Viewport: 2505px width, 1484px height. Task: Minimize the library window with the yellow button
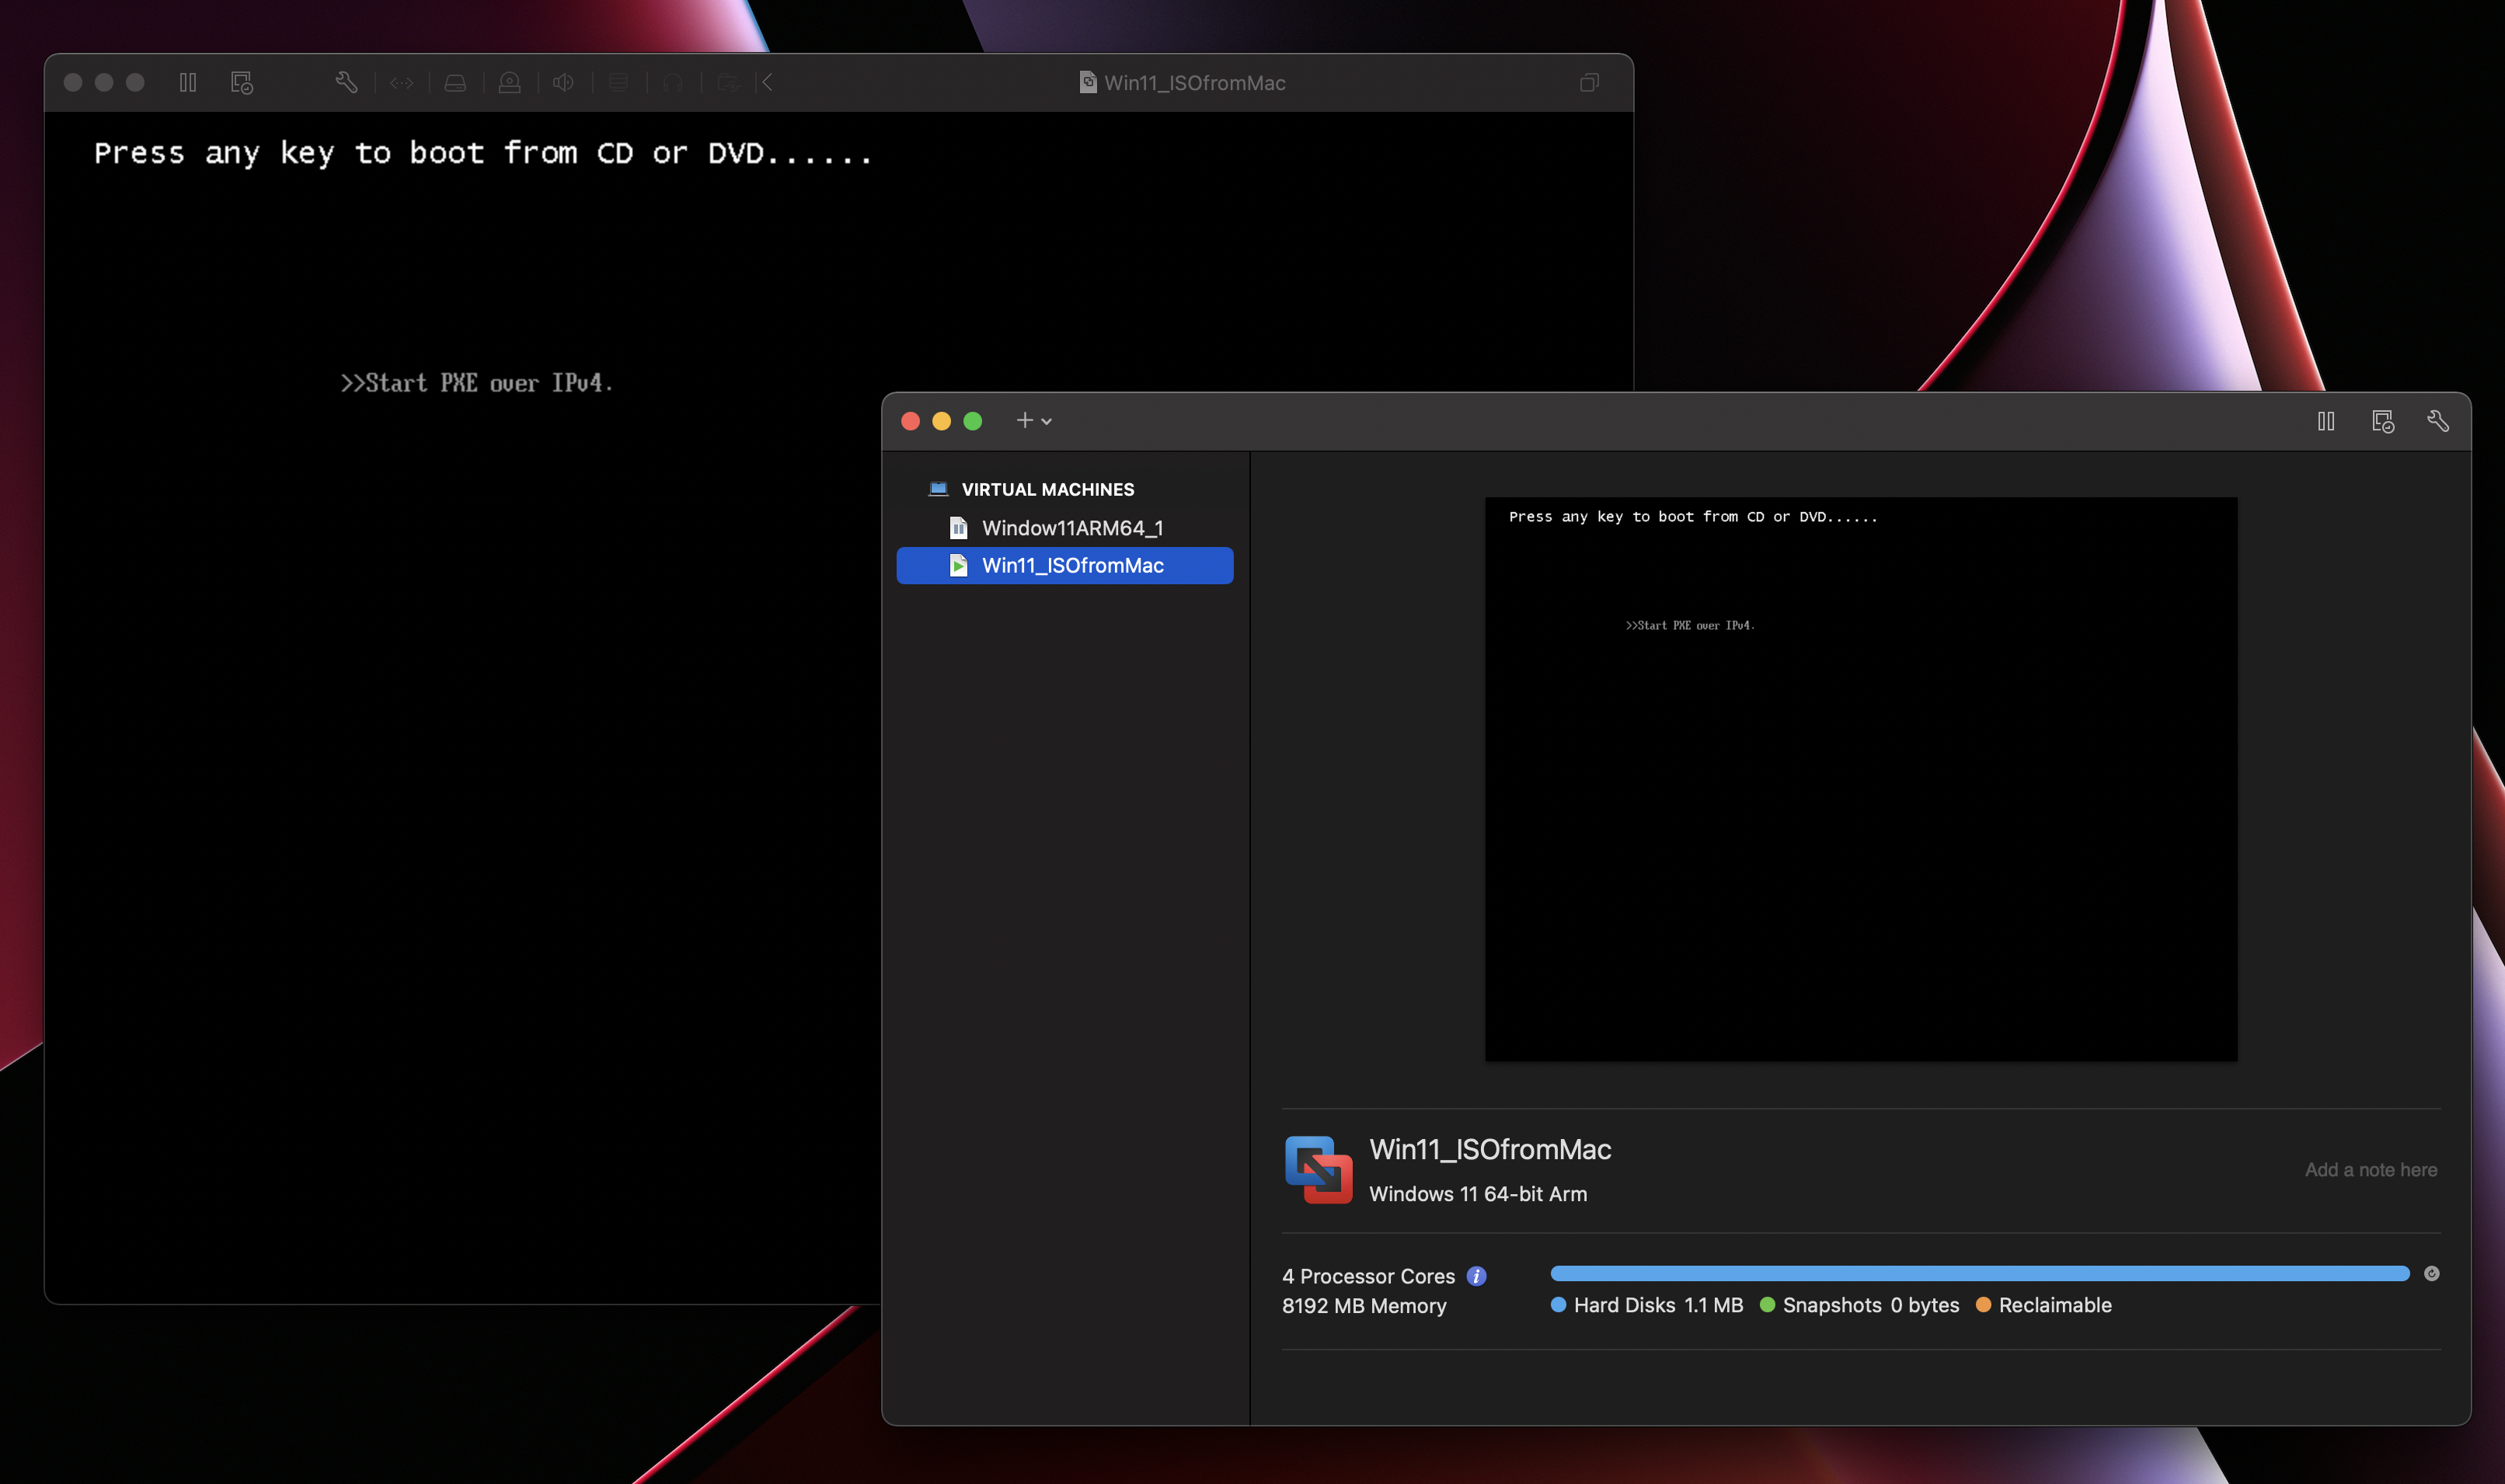941,421
